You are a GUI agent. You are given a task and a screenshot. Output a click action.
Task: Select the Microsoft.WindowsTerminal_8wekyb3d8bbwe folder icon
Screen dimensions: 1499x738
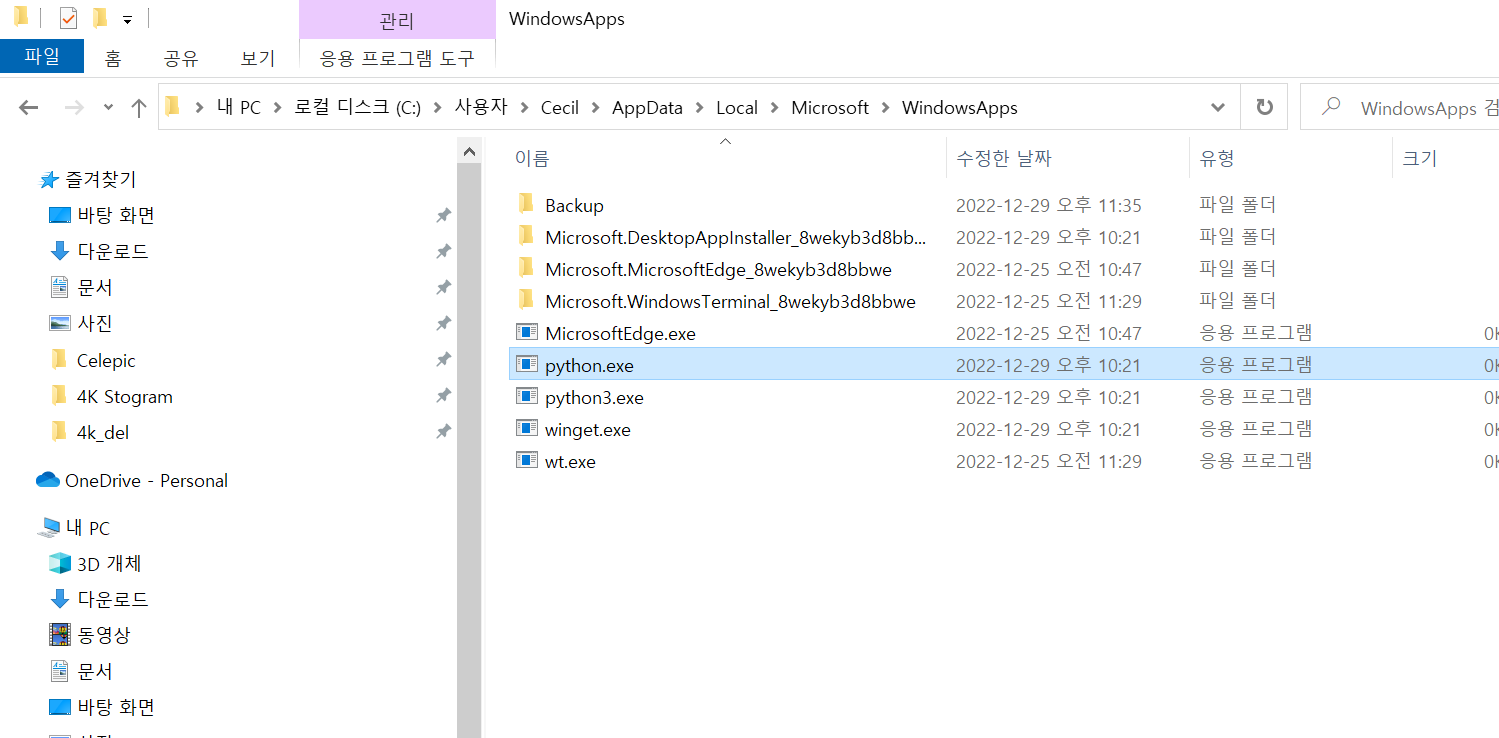[526, 300]
